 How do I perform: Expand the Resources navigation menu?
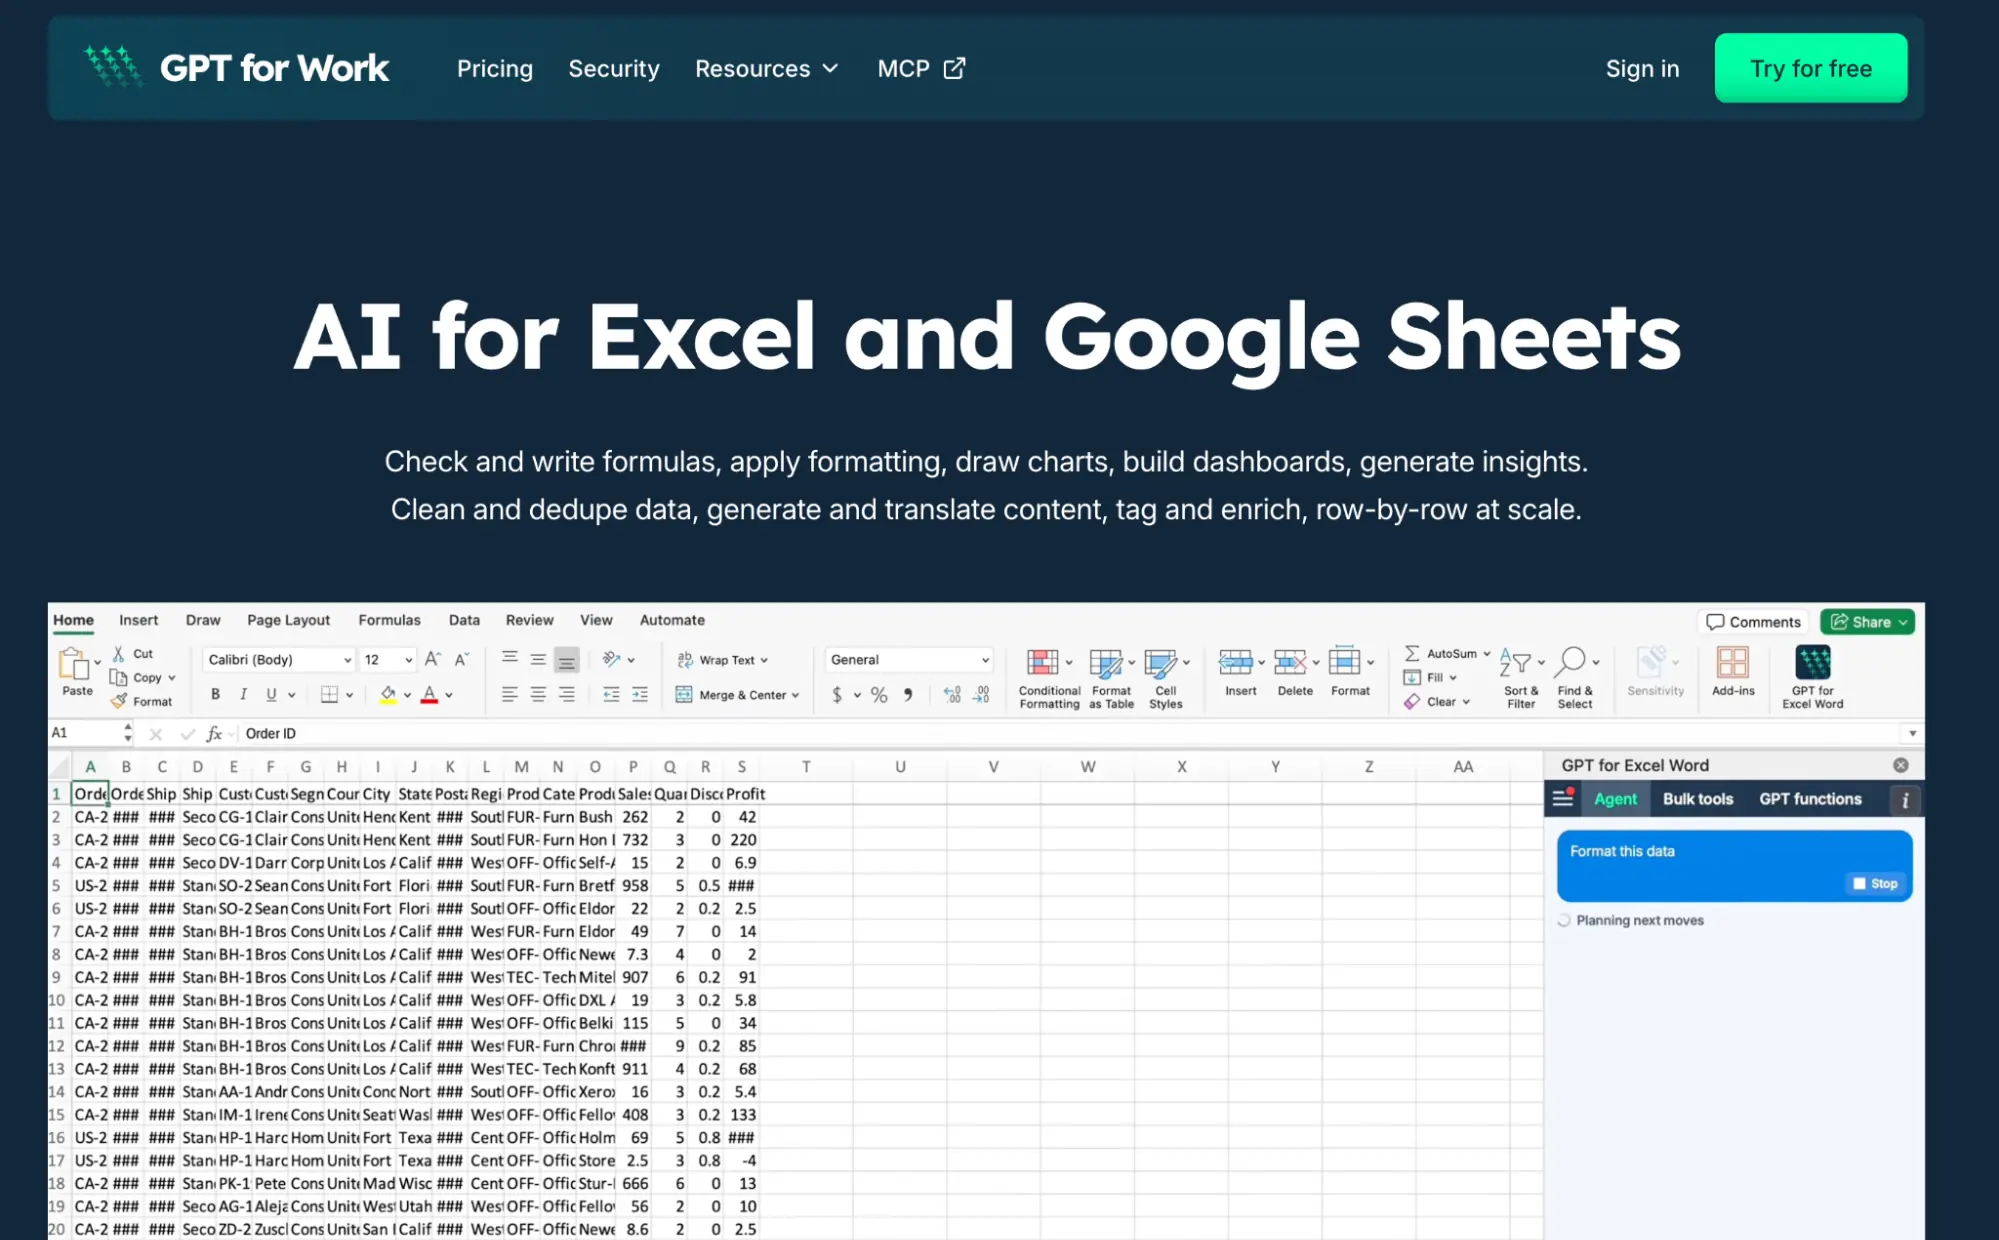point(766,68)
